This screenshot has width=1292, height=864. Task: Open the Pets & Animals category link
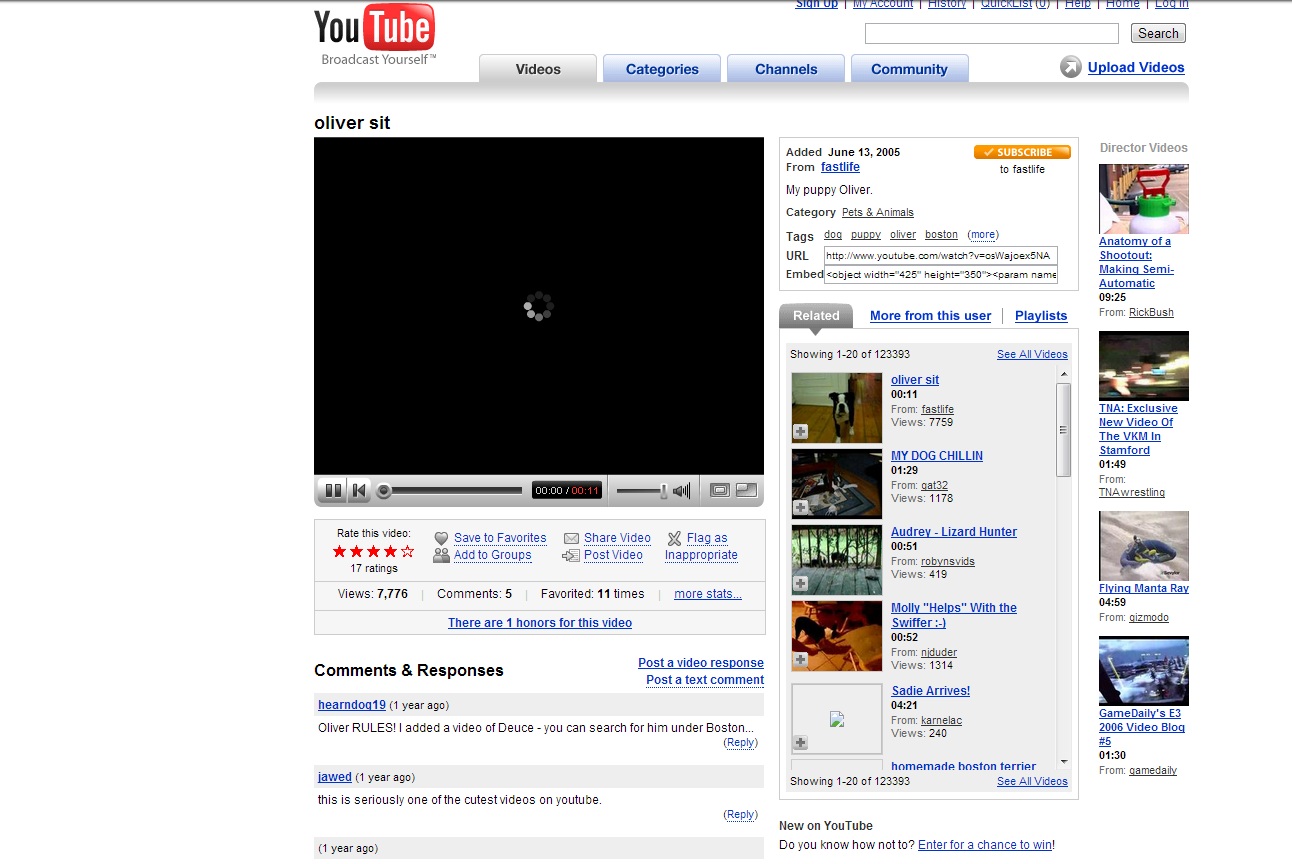[x=877, y=212]
